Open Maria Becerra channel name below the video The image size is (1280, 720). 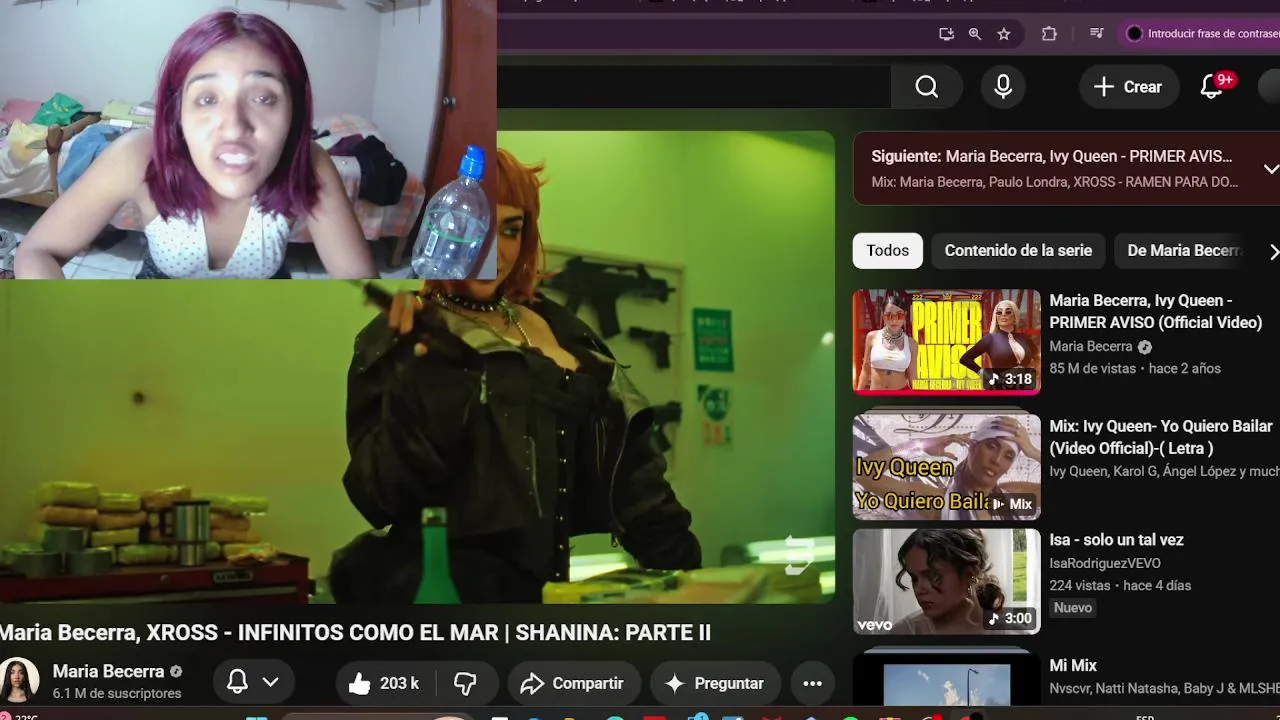pos(108,672)
